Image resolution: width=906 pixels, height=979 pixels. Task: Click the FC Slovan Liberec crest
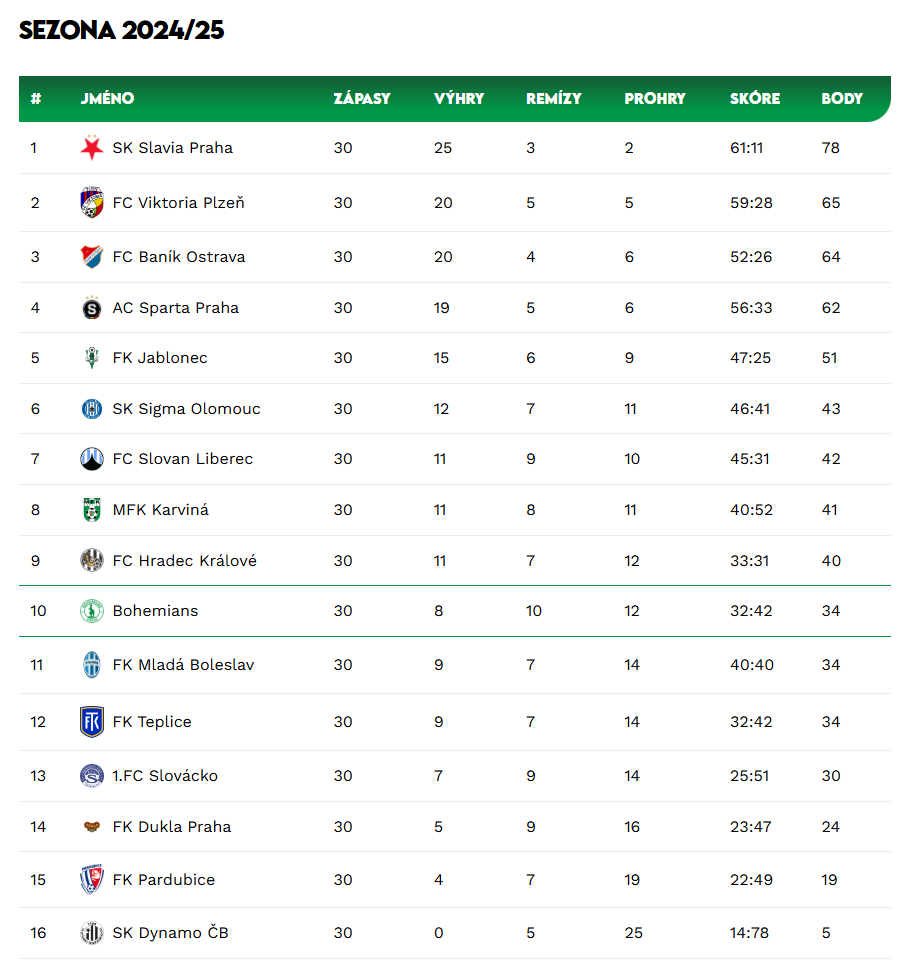tap(92, 459)
